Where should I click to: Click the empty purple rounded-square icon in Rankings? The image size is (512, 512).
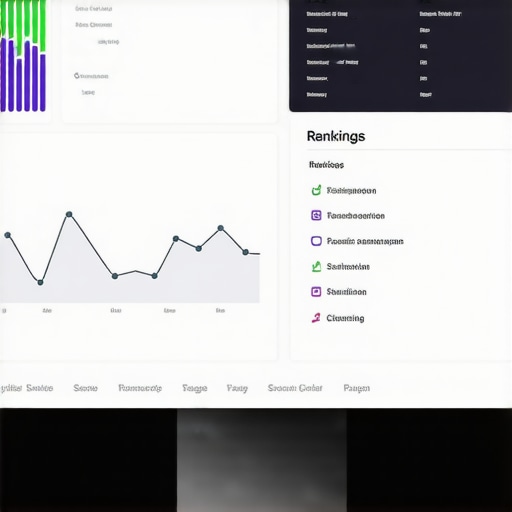coord(316,241)
